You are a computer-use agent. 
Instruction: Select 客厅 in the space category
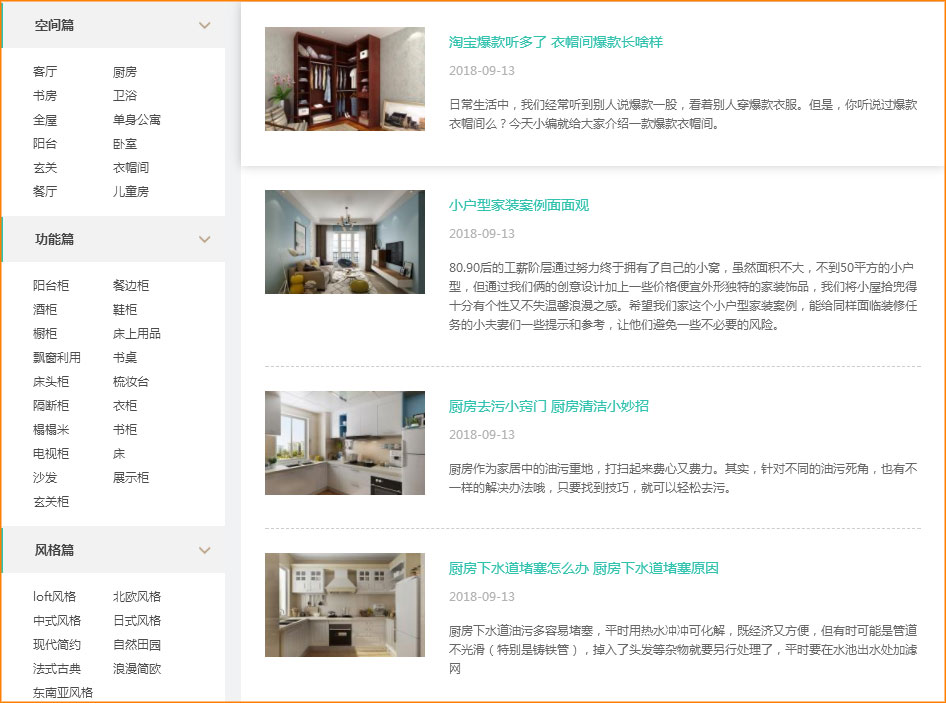tap(45, 72)
